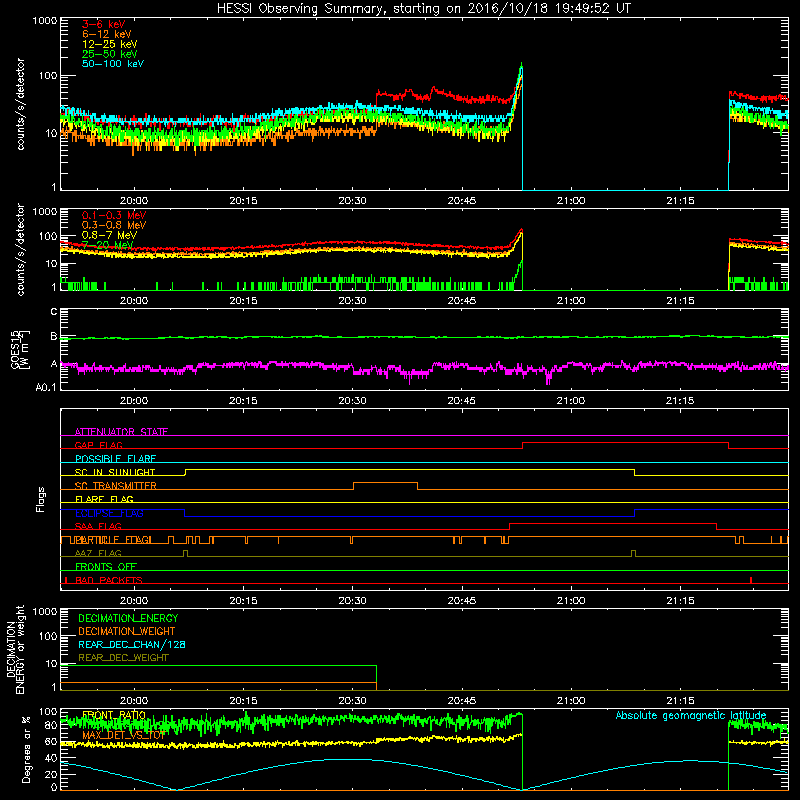Select the '12-25 keV' legend label

[109, 44]
